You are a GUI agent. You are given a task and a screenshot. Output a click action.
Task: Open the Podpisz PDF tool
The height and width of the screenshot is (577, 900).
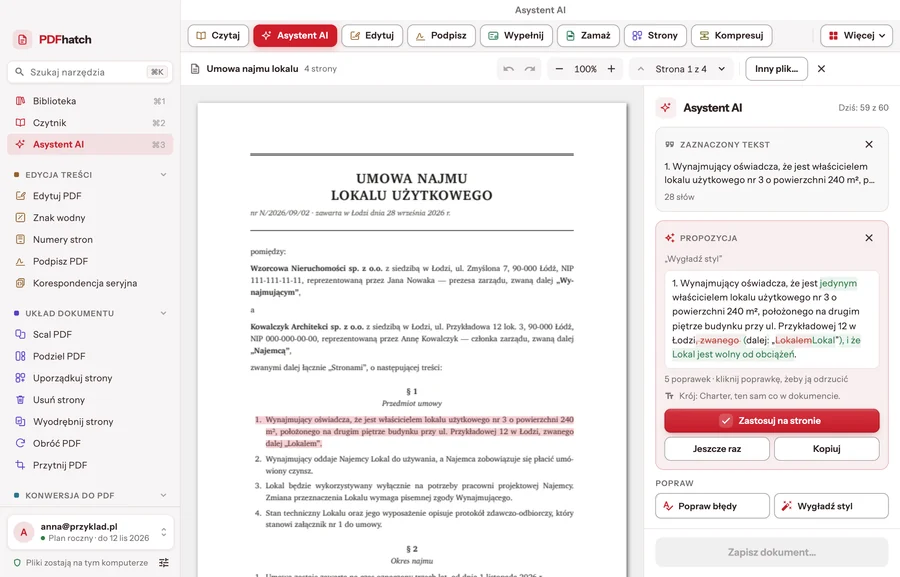pyautogui.click(x=90, y=261)
